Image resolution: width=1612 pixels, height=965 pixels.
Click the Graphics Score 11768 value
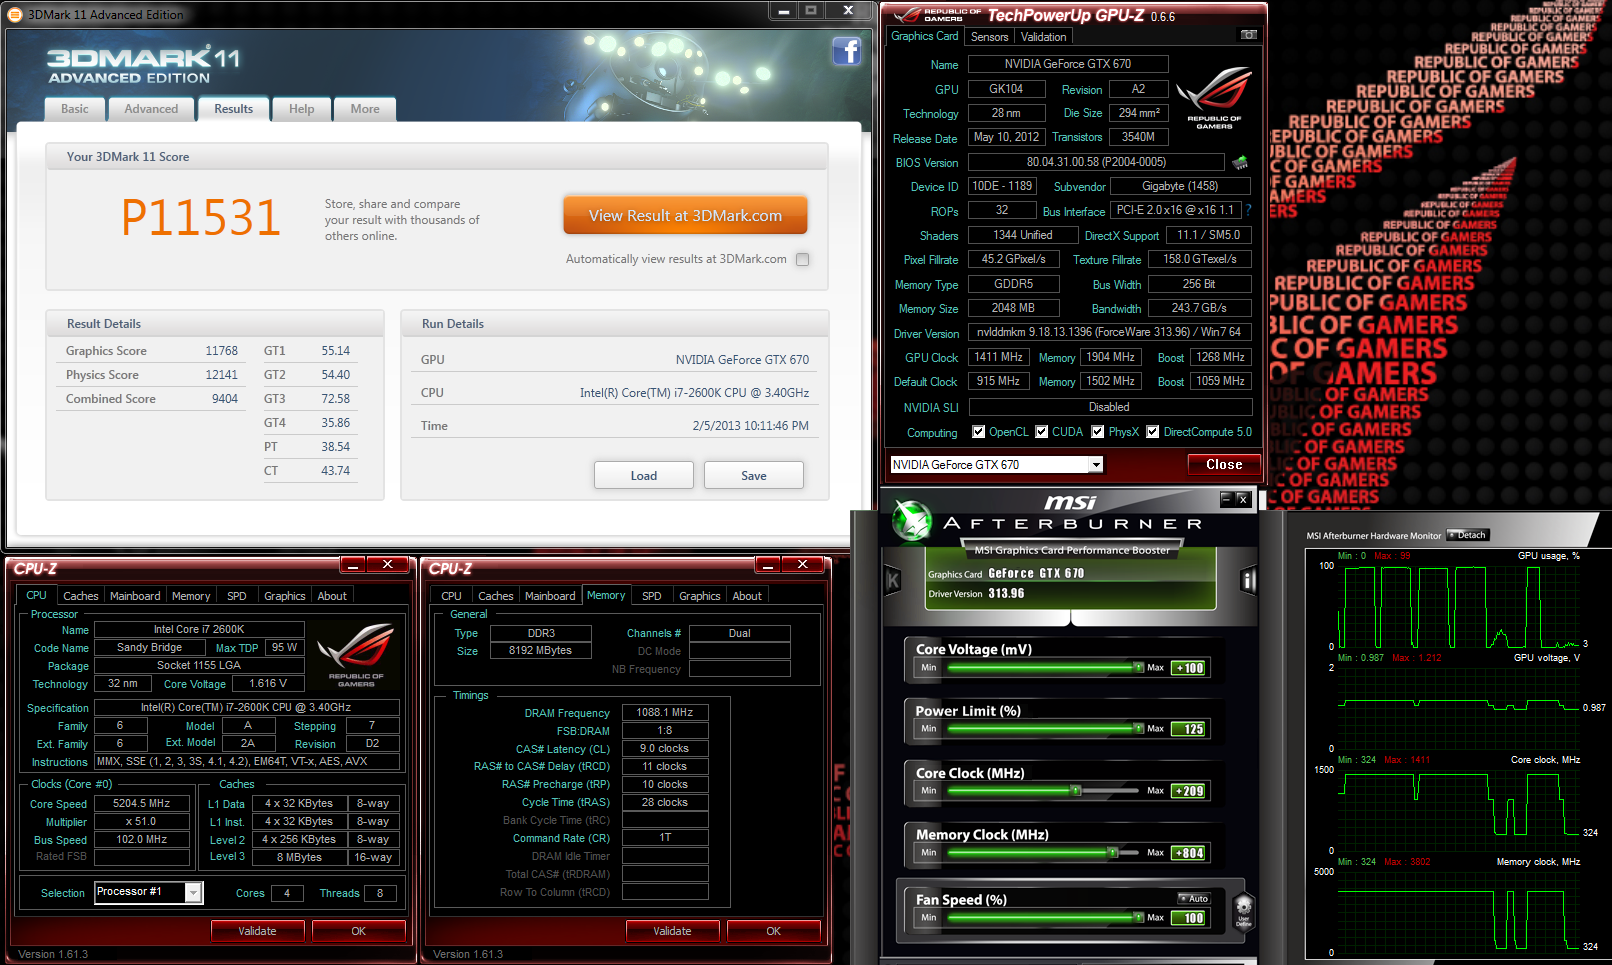point(222,351)
